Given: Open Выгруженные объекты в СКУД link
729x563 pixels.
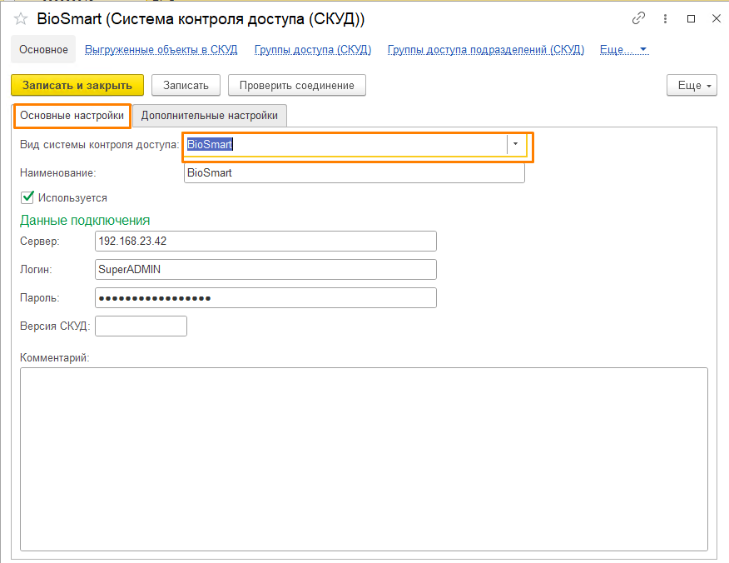Looking at the screenshot, I should 161,50.
